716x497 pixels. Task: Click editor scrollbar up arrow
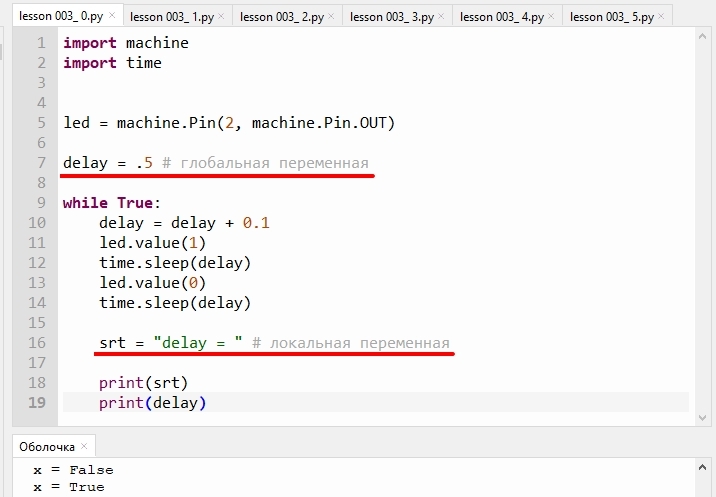pyautogui.click(x=702, y=37)
